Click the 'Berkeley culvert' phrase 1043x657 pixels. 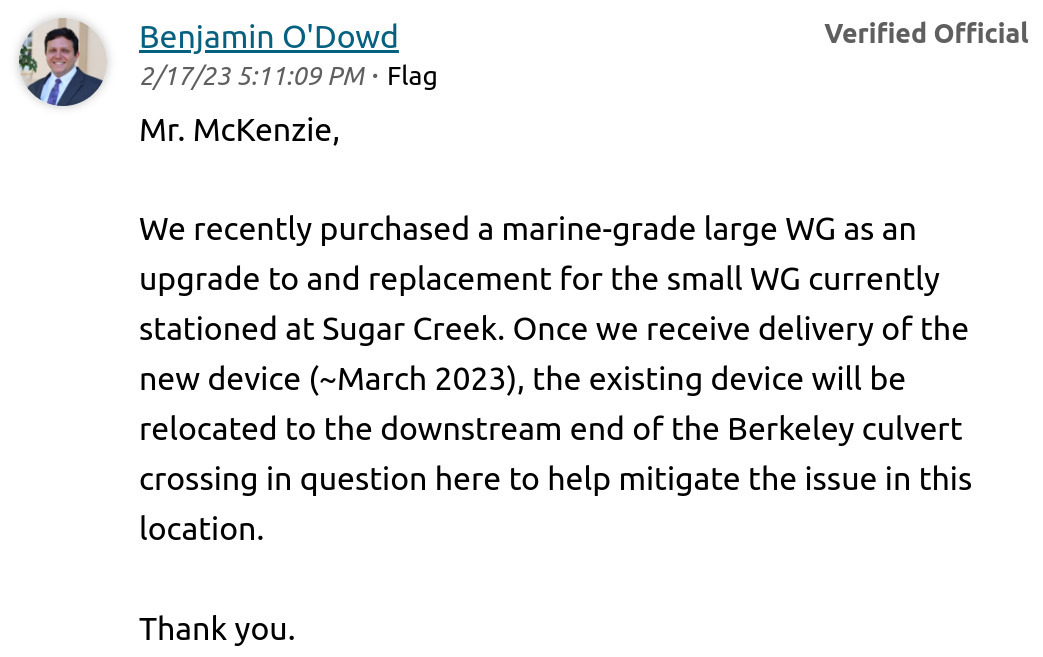[x=845, y=430]
